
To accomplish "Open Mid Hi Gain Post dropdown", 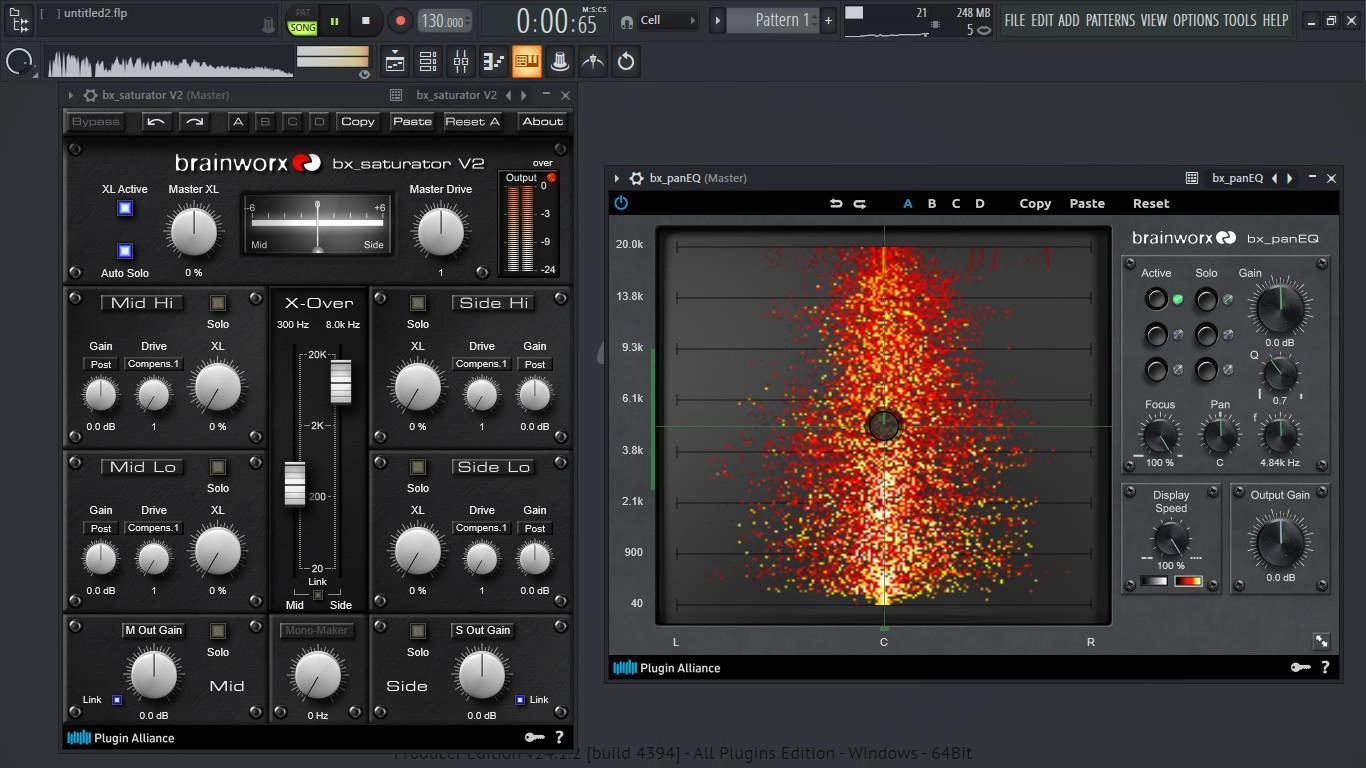I will click(101, 364).
